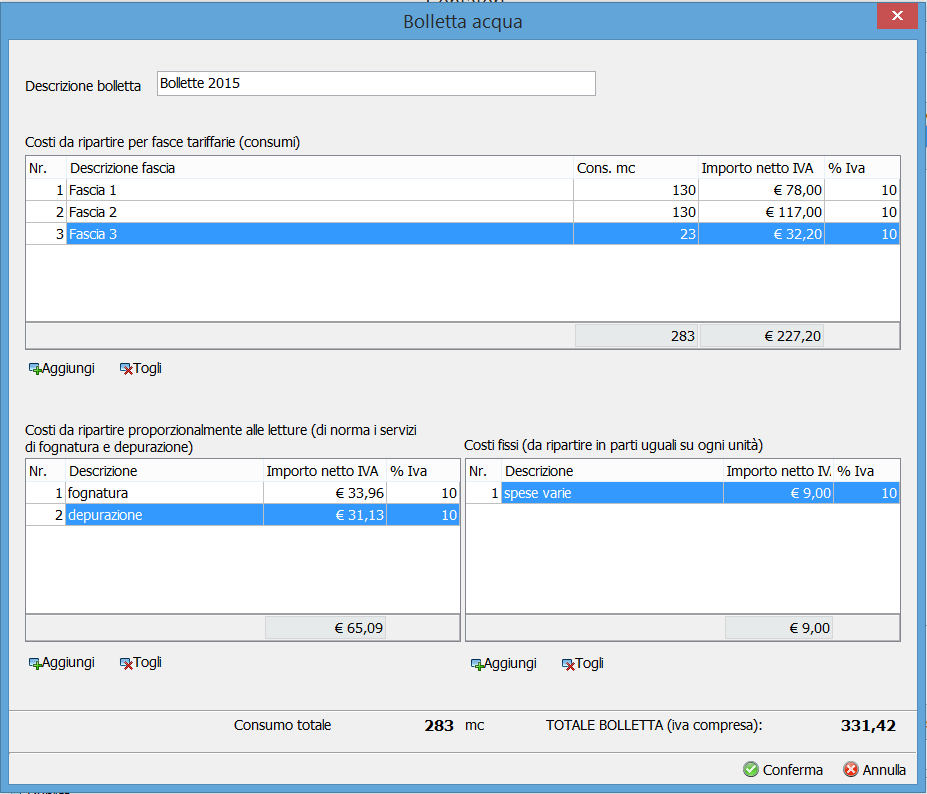Click the % Iva header in consumi table
The width and height of the screenshot is (927, 794).
click(862, 168)
